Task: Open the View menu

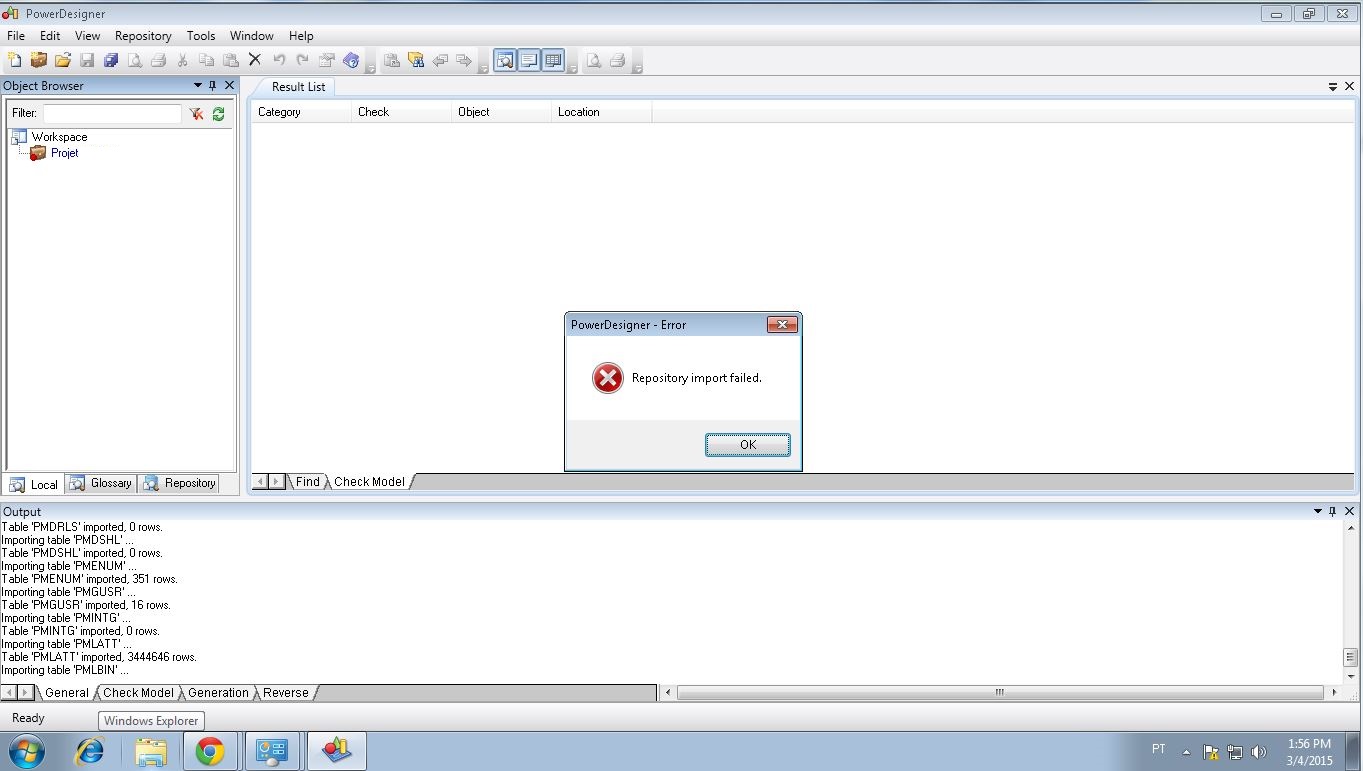Action: point(88,36)
